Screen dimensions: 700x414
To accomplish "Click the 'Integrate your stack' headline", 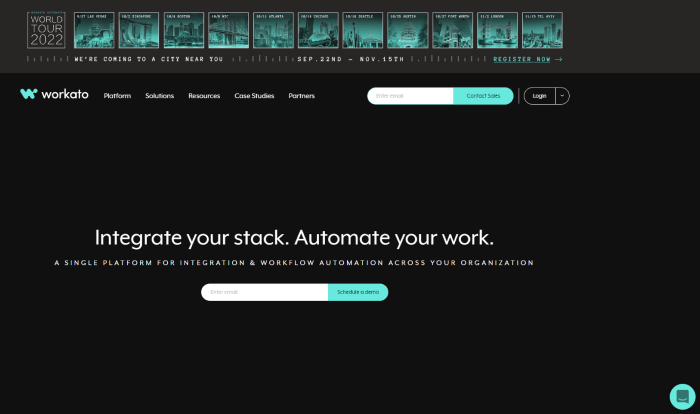I will (294, 238).
